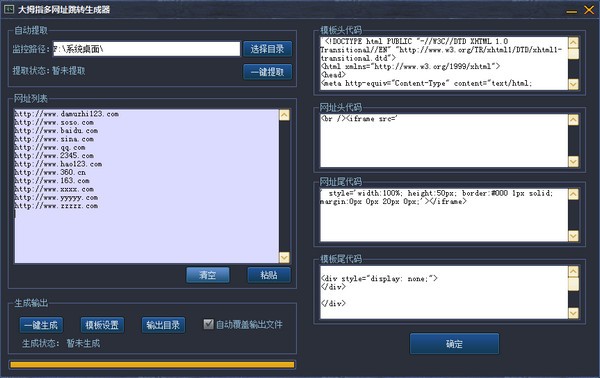Click the app icon in title bar
Image resolution: width=600 pixels, height=378 pixels.
(x=9, y=9)
